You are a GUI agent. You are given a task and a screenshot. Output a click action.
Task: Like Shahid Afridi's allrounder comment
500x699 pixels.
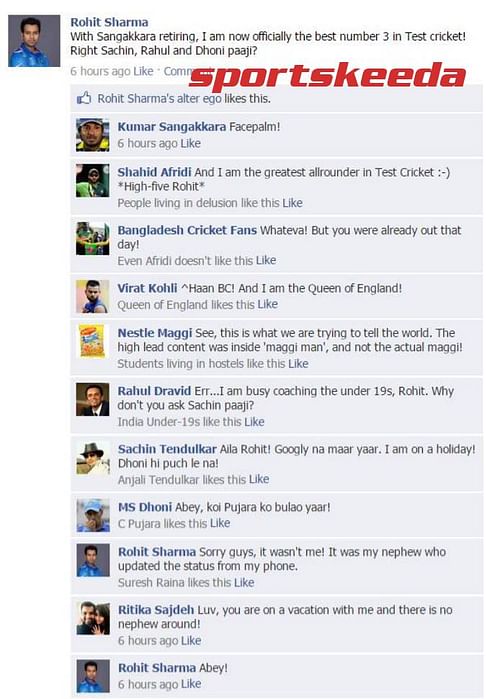coord(292,203)
